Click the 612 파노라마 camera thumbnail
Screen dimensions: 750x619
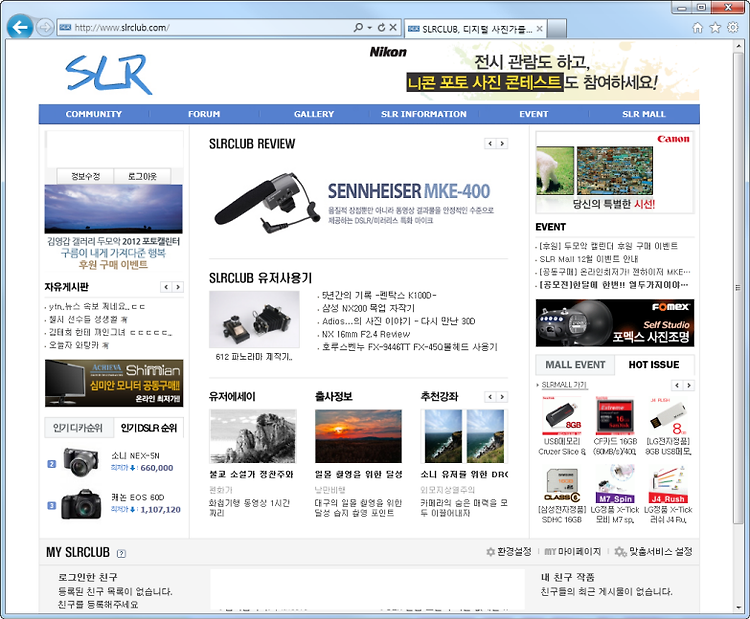[x=254, y=319]
